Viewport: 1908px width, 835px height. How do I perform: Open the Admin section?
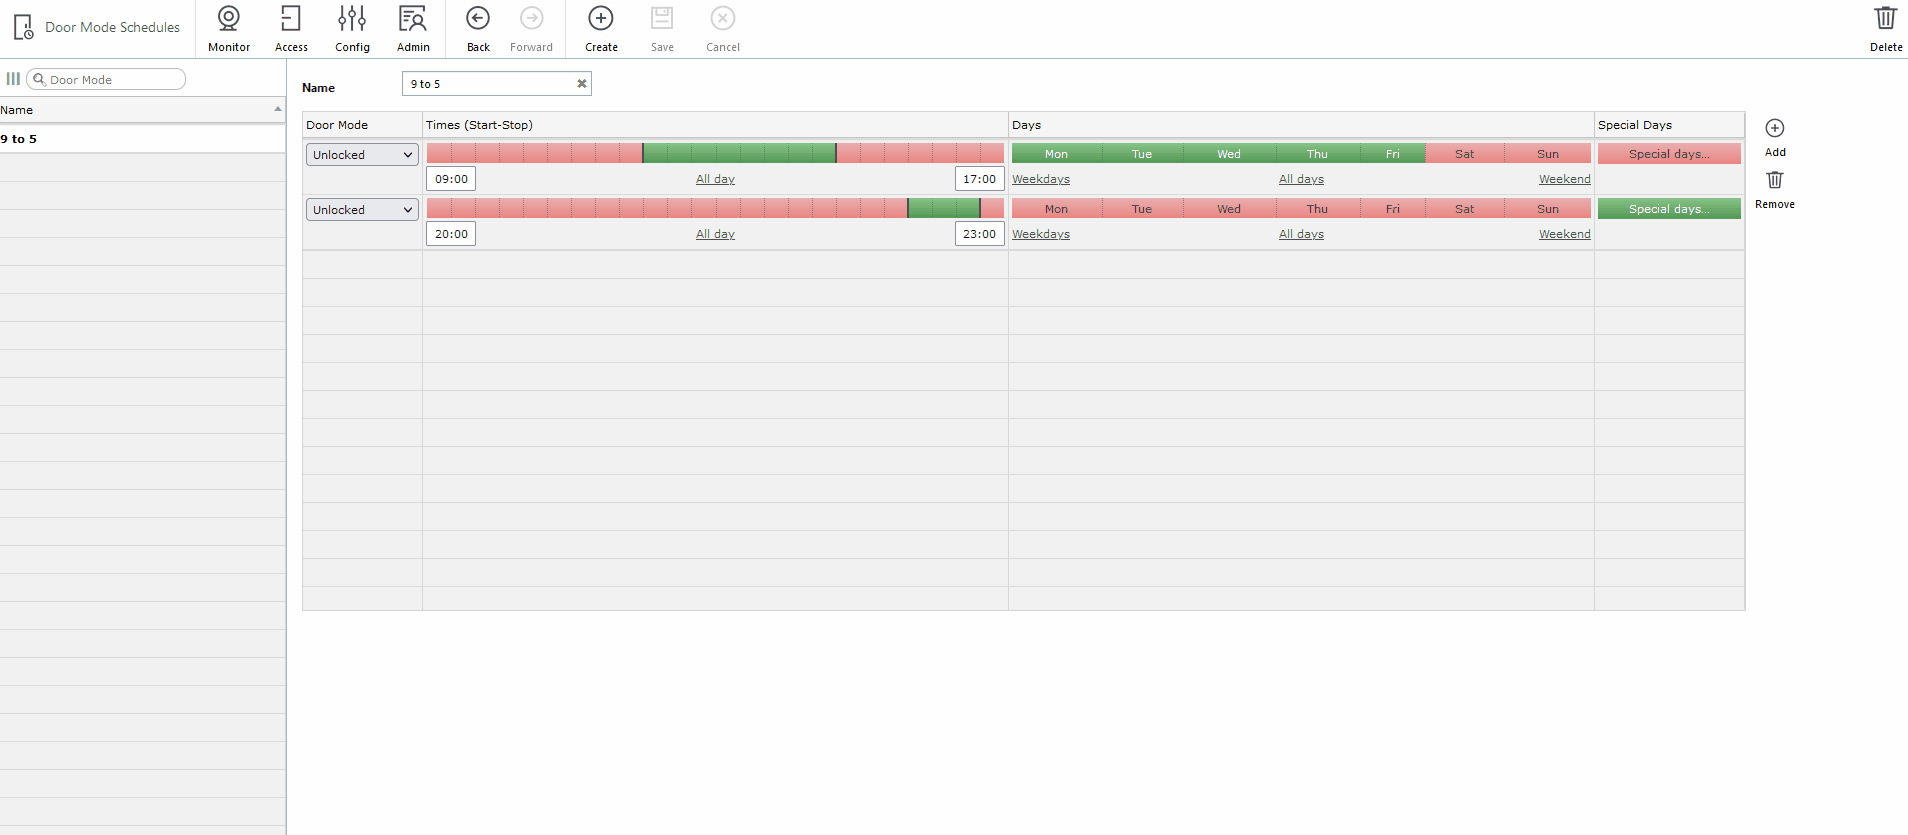coord(413,29)
